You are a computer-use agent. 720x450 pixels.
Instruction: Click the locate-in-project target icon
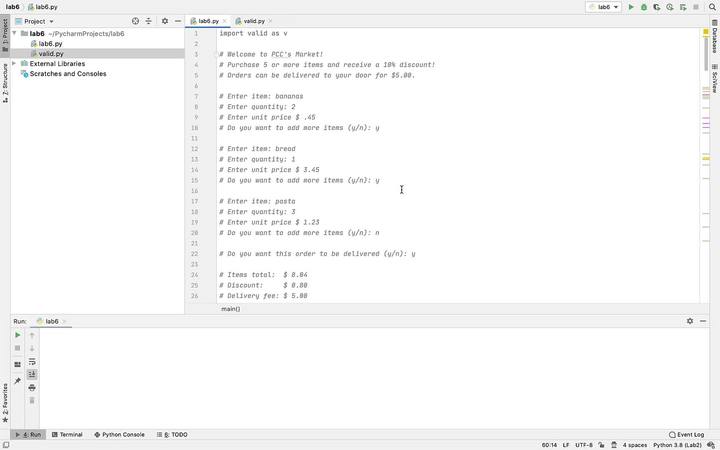tap(135, 21)
